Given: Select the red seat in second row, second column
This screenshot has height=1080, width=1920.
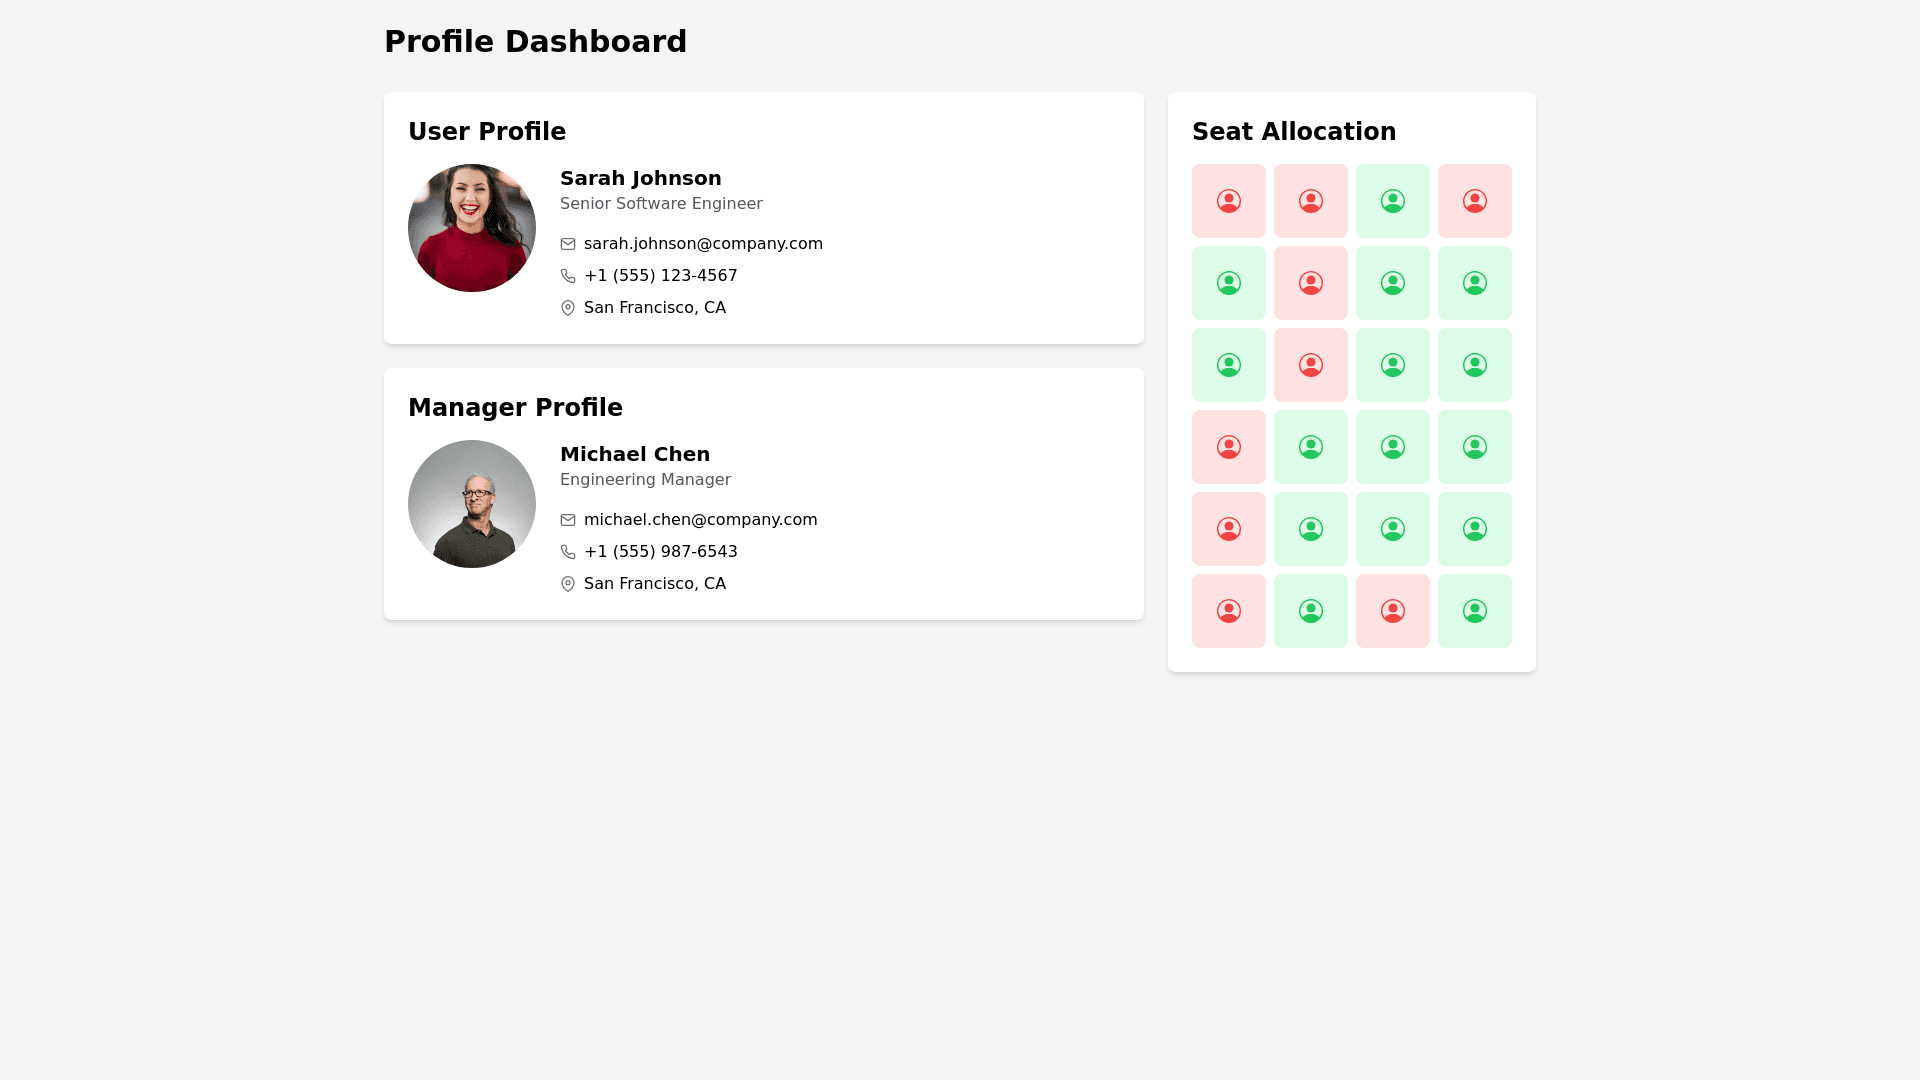Looking at the screenshot, I should click(1311, 283).
